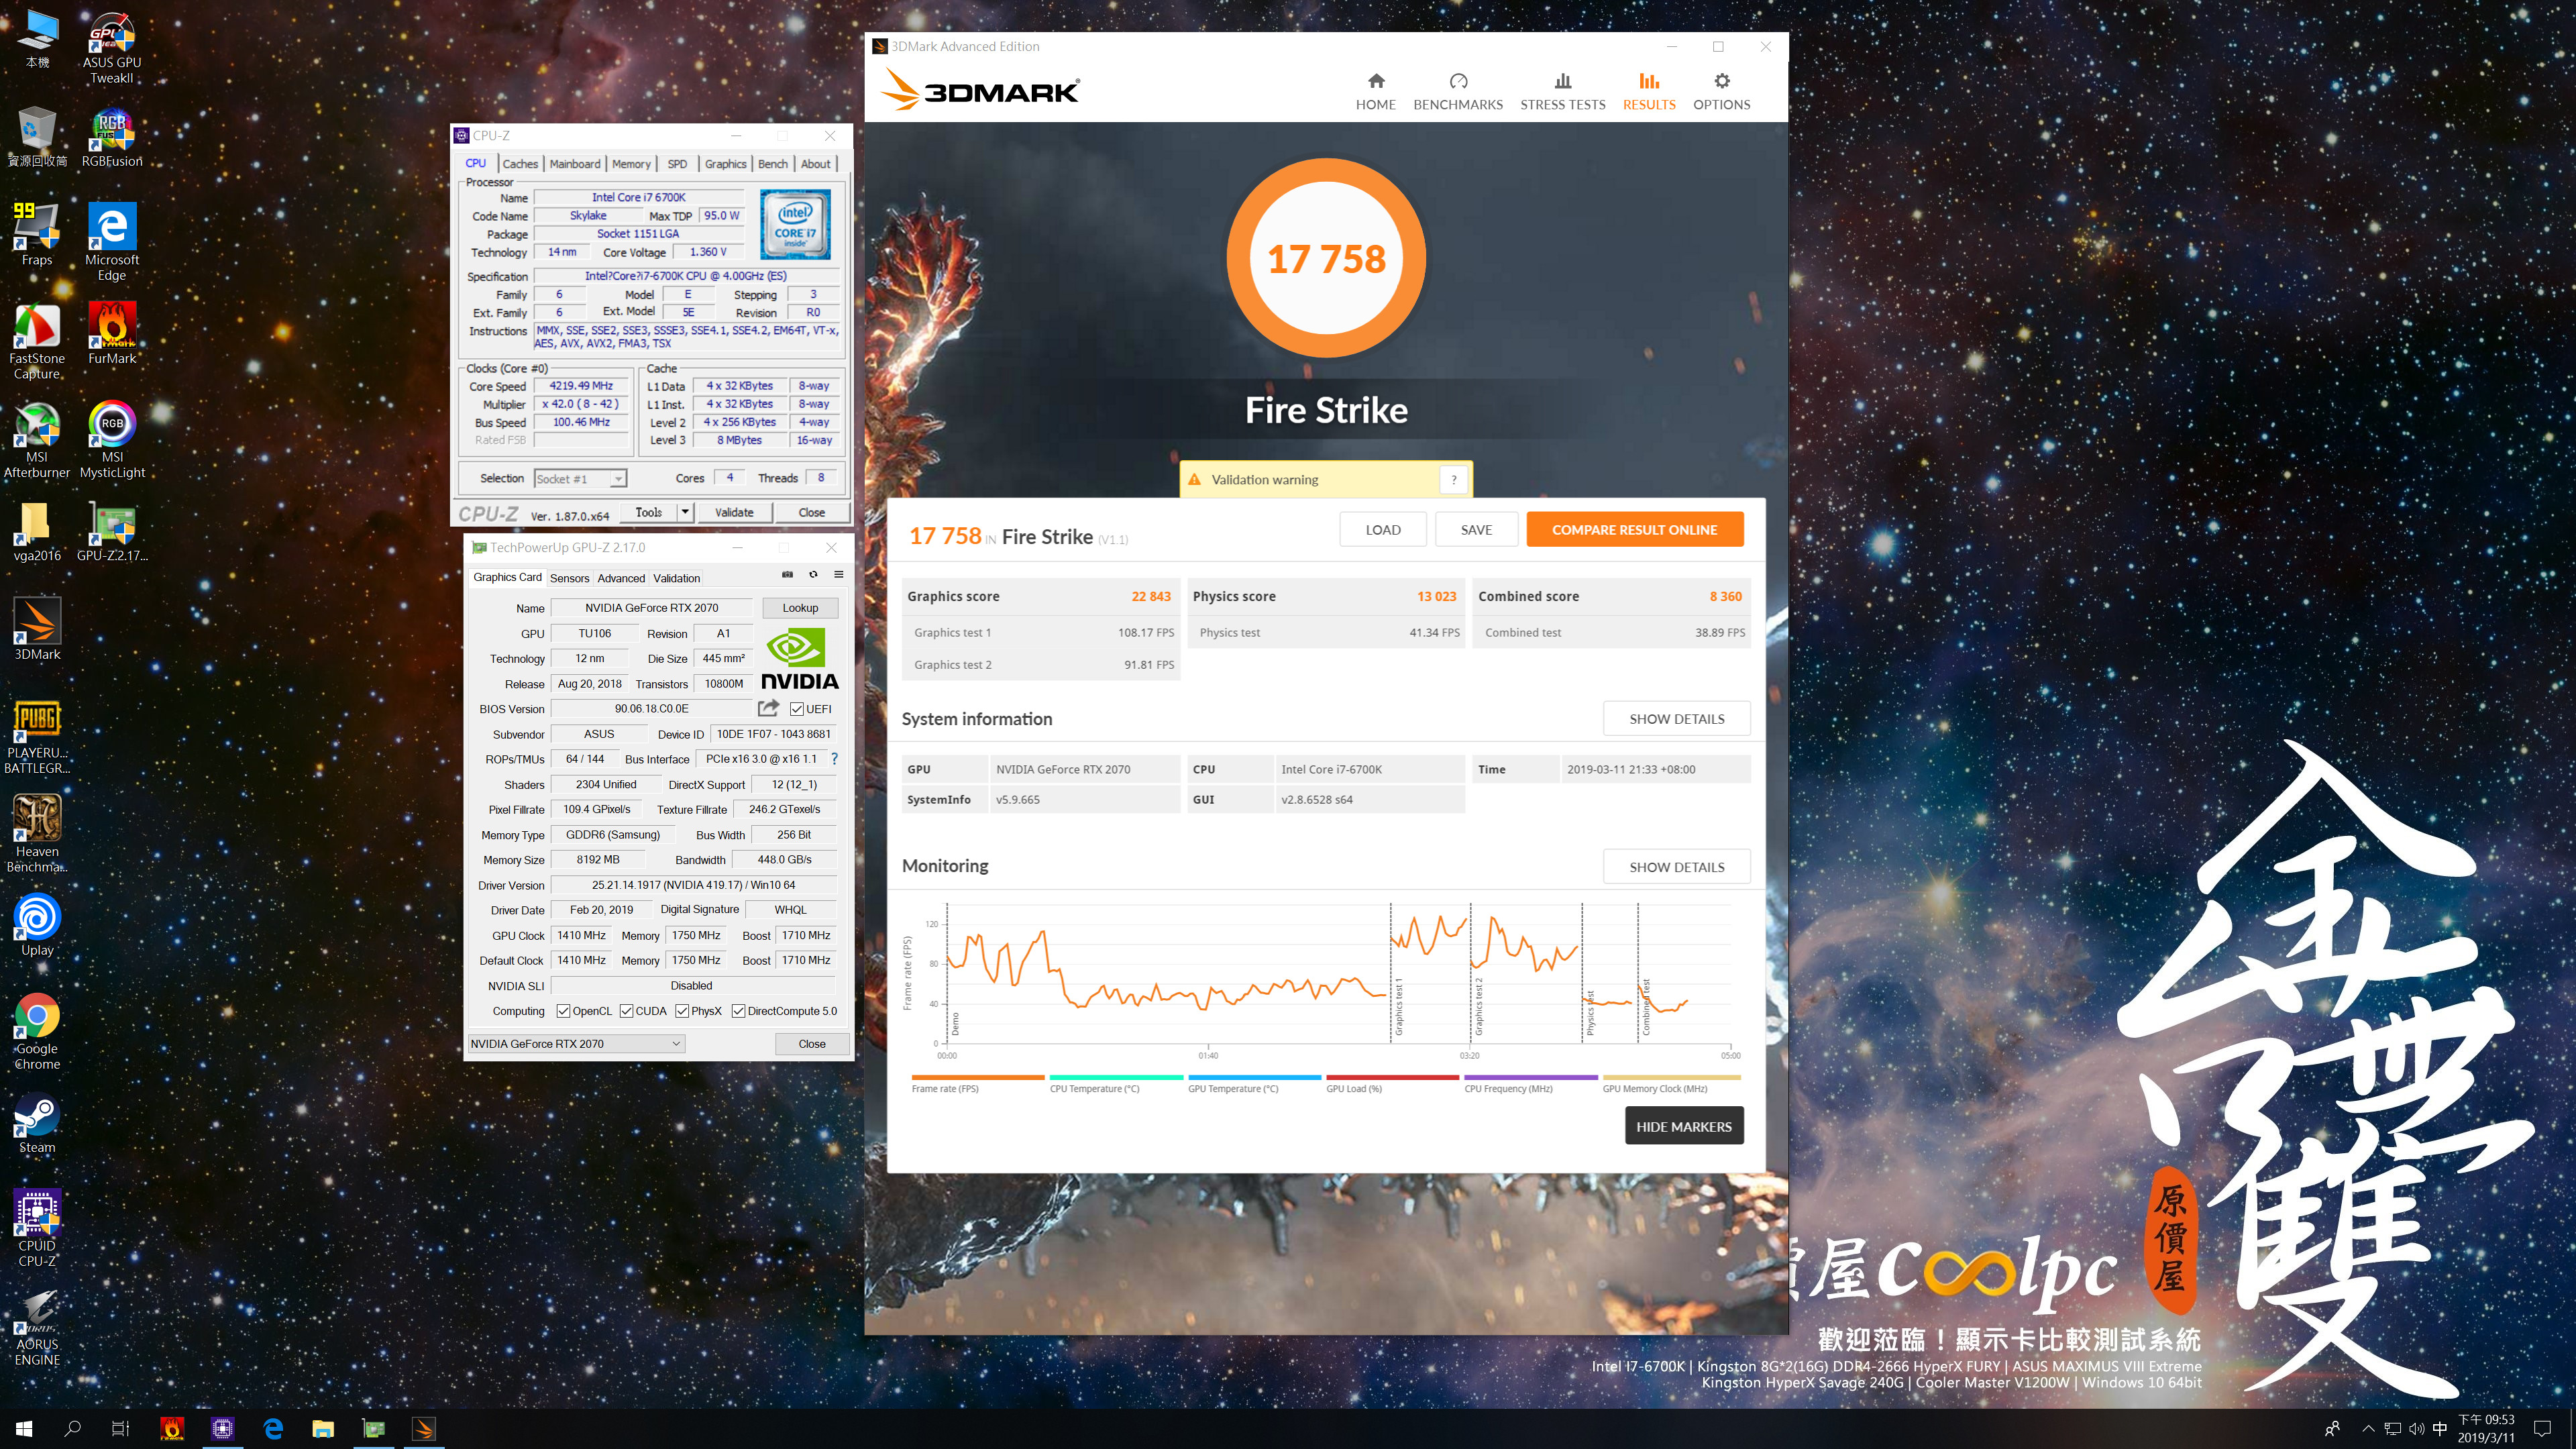Expand the CPU-Z Tools dropdown arrow
Image resolution: width=2576 pixels, height=1449 pixels.
point(685,512)
